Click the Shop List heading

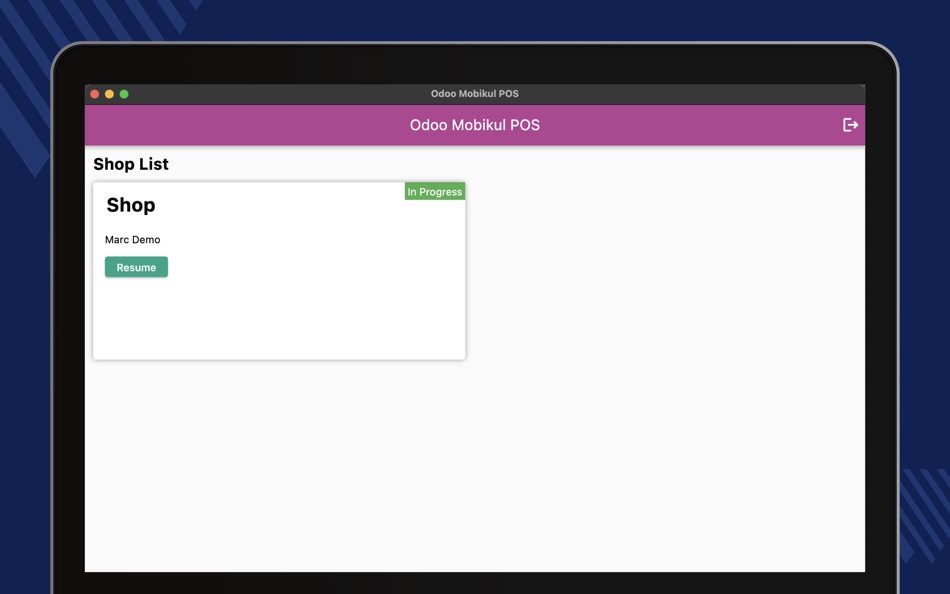coord(131,164)
